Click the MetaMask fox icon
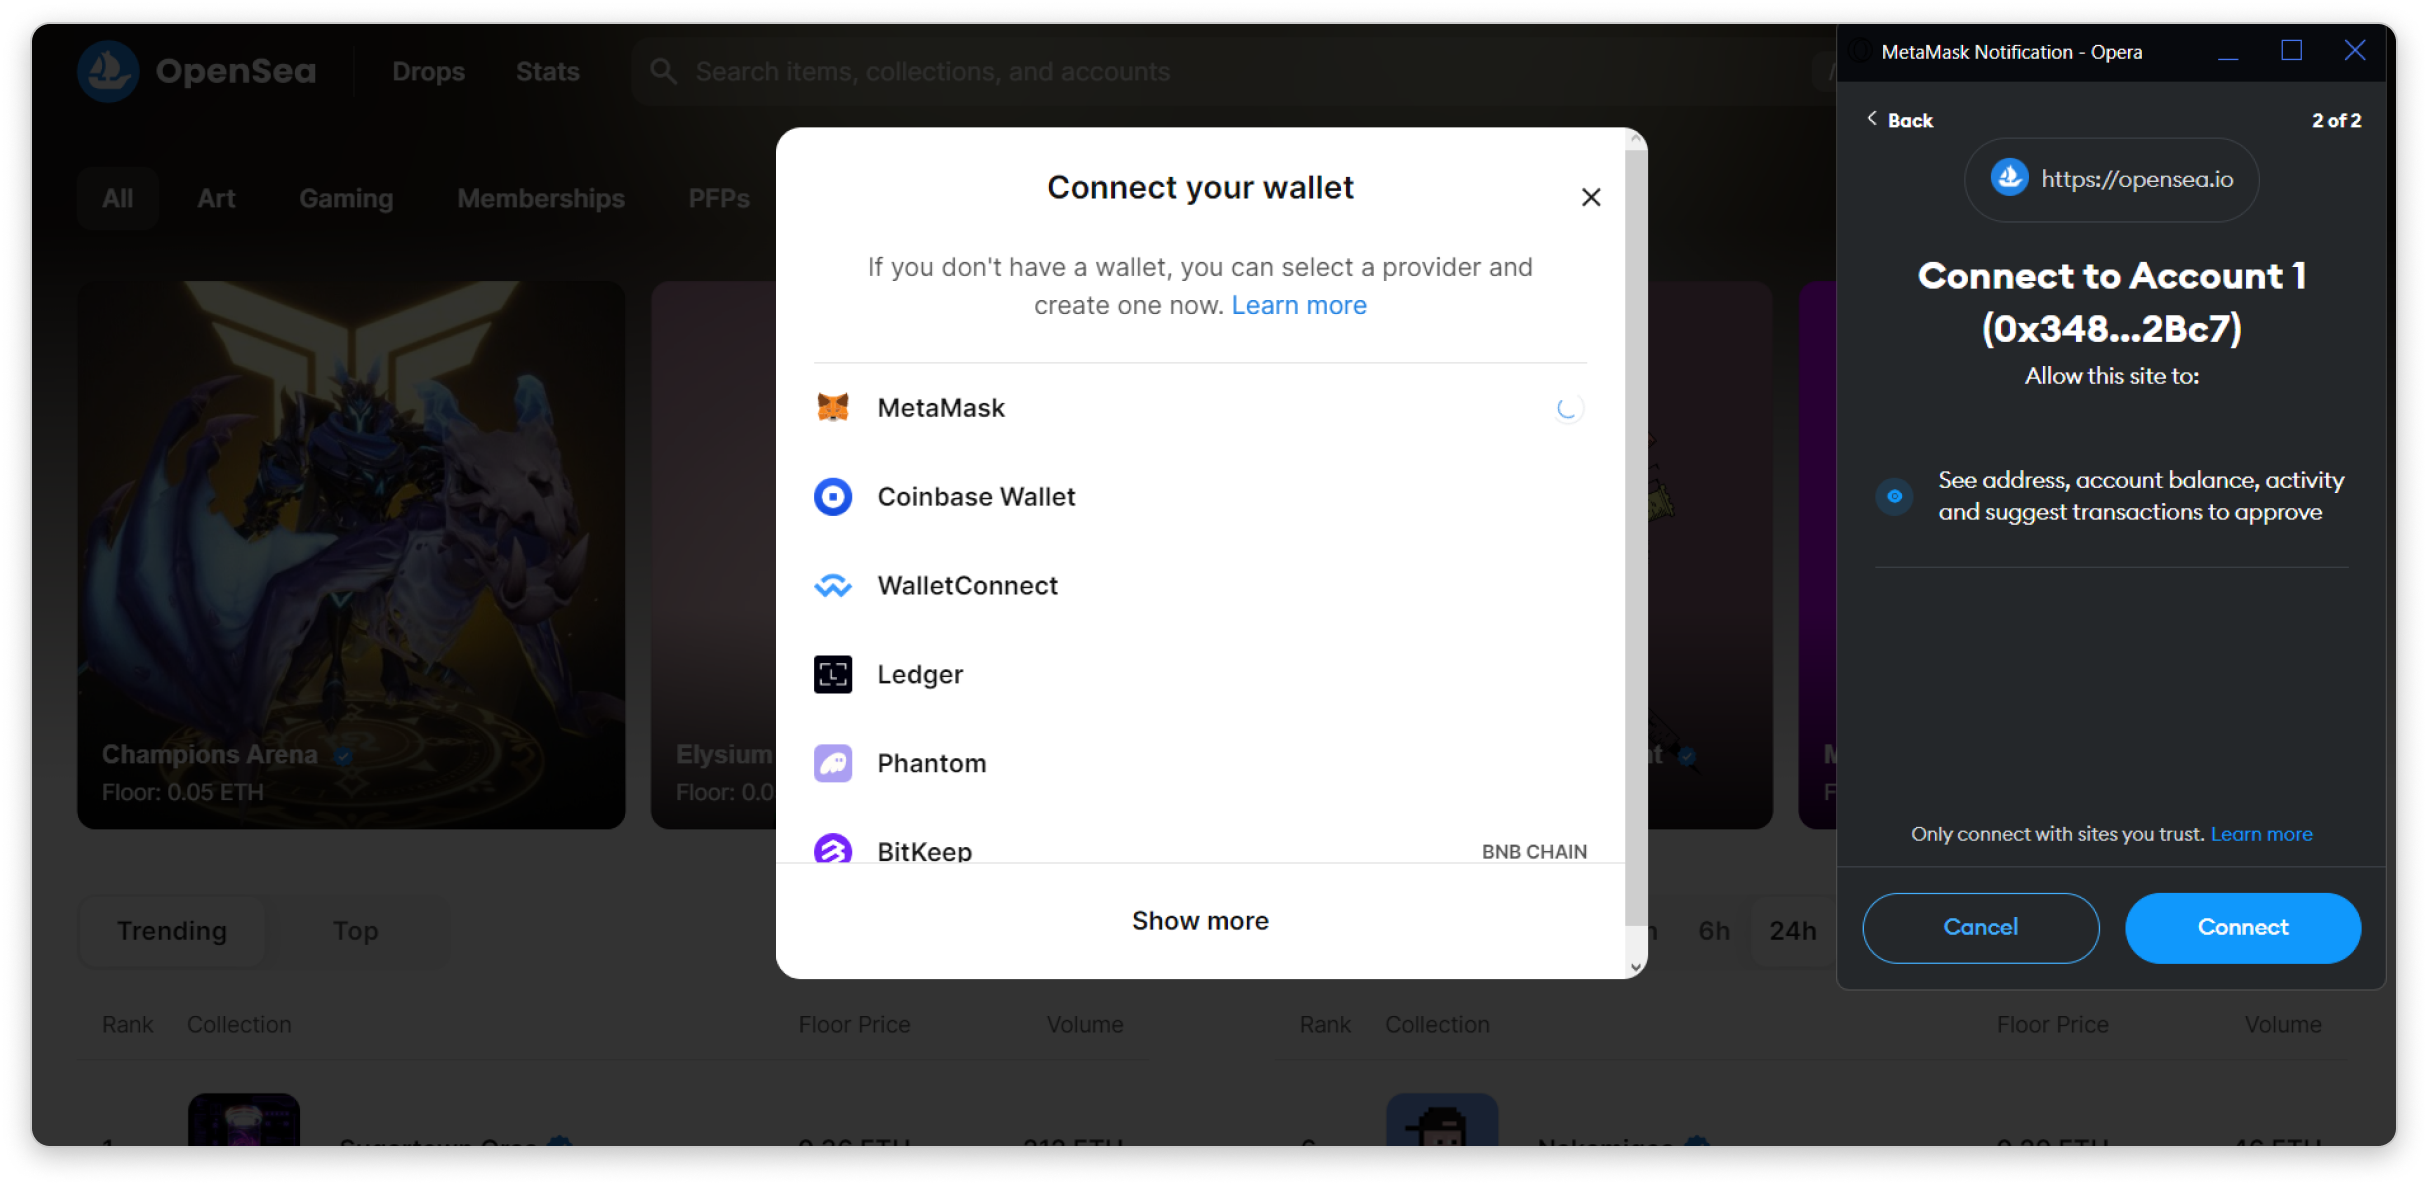 tap(832, 408)
